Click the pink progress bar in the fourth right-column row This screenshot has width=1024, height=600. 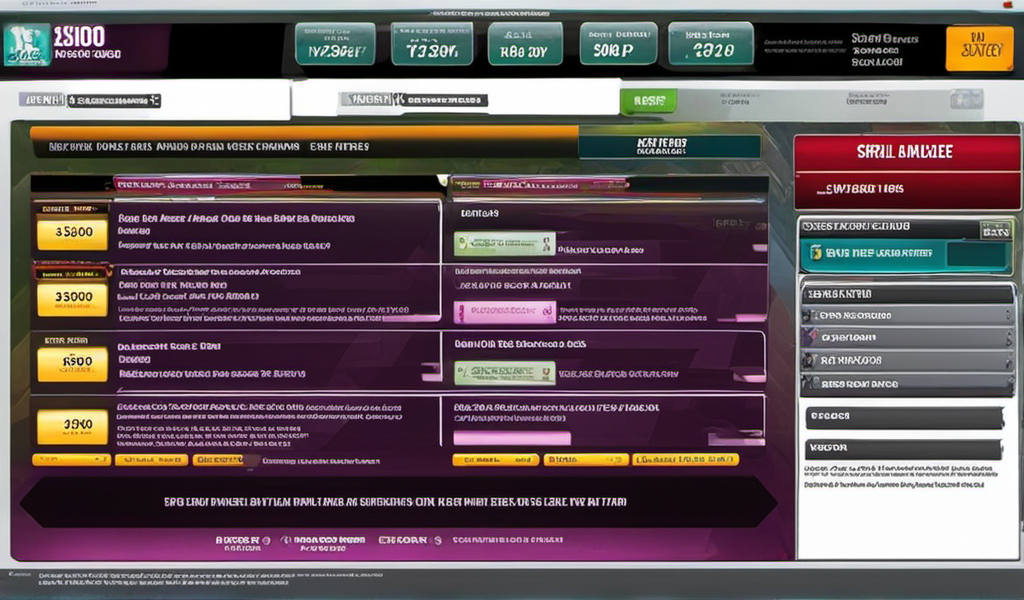coord(512,438)
